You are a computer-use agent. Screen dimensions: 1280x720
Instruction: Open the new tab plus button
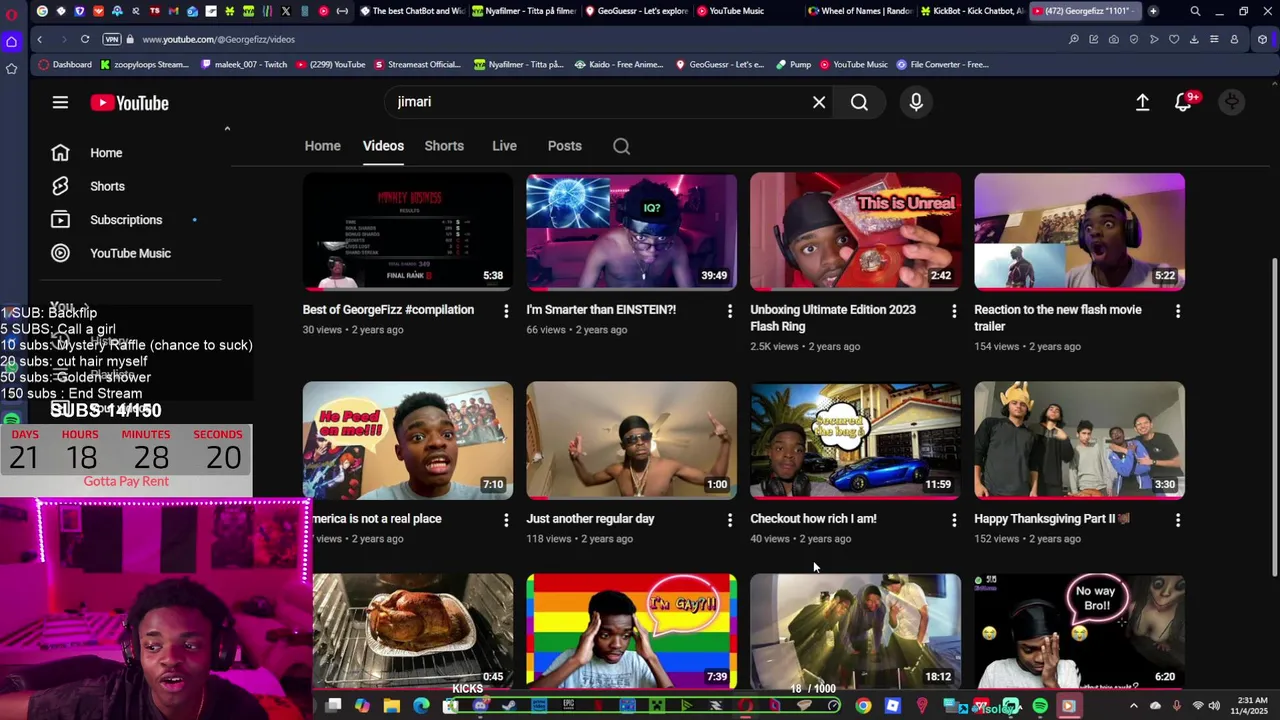[x=1153, y=11]
